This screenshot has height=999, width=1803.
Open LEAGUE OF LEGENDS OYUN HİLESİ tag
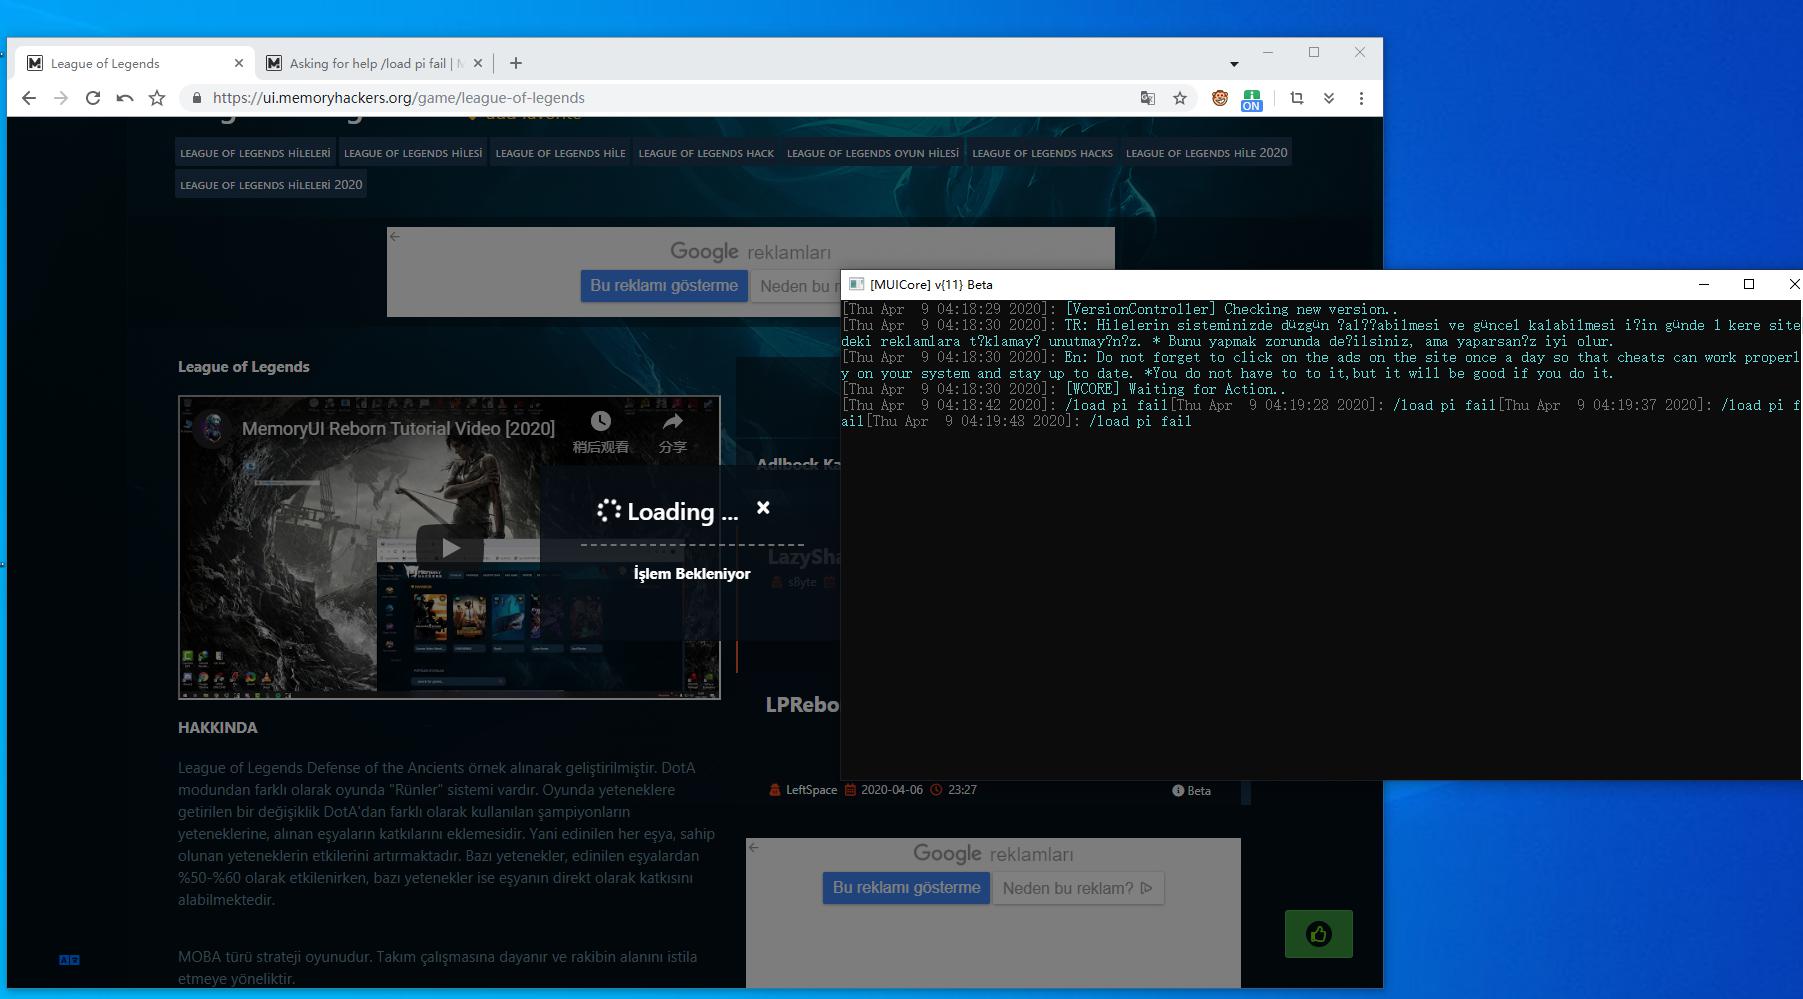coord(873,153)
